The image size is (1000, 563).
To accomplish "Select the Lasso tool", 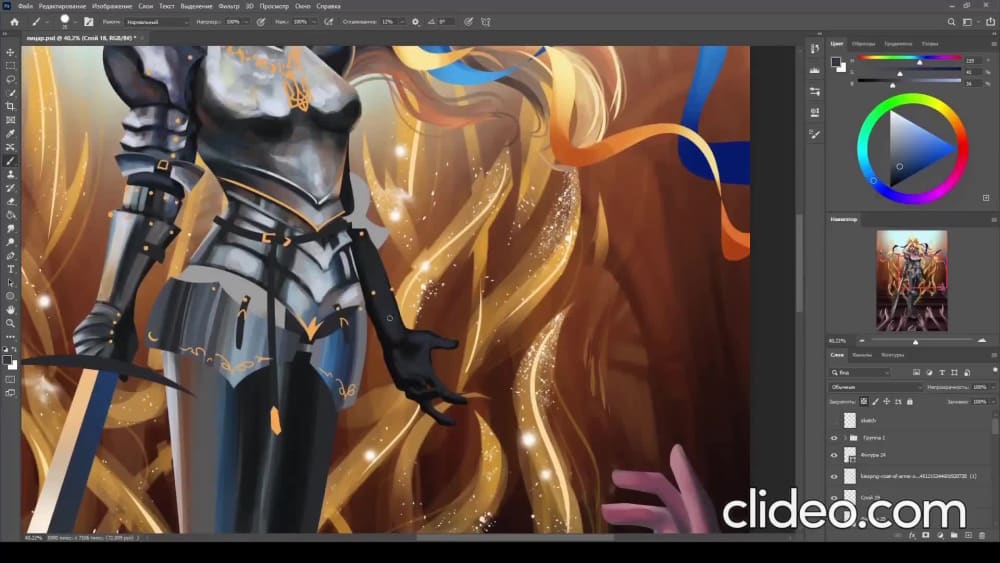I will (10, 79).
